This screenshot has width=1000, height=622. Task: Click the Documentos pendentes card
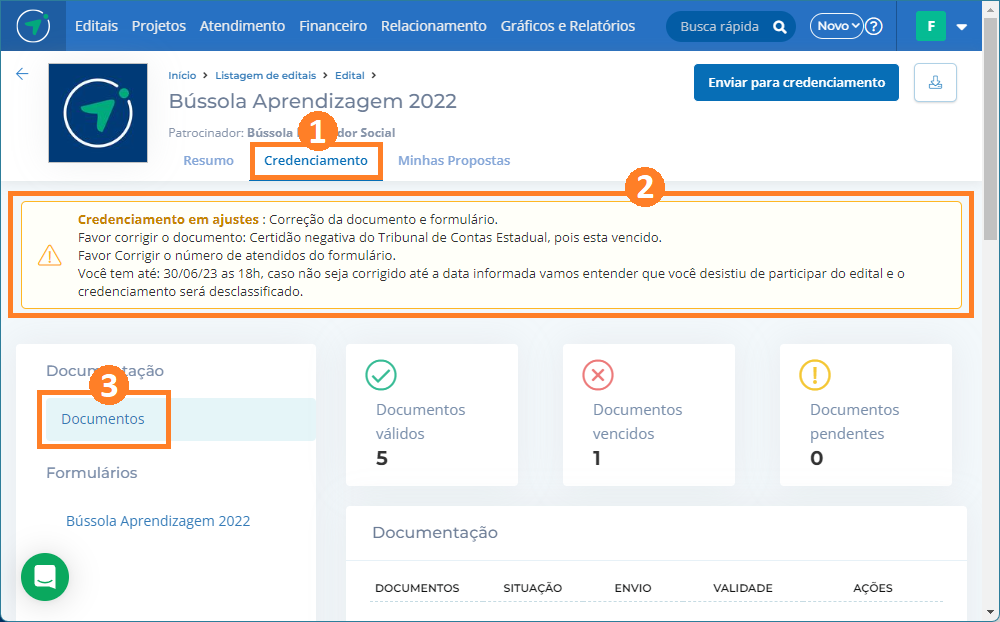tap(865, 415)
